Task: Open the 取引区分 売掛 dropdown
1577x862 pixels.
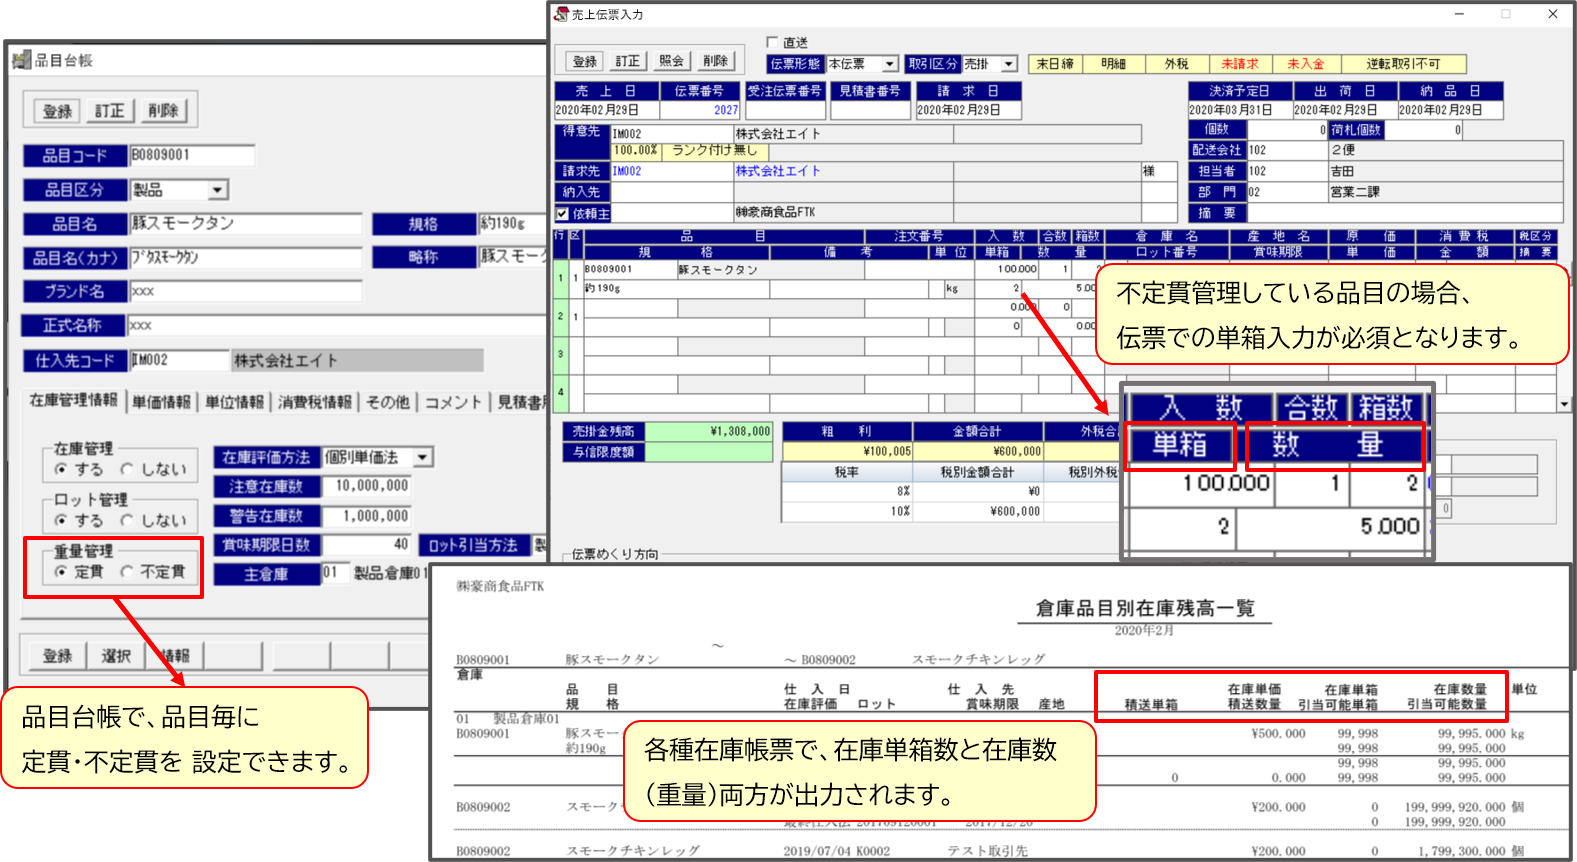Action: point(1009,64)
